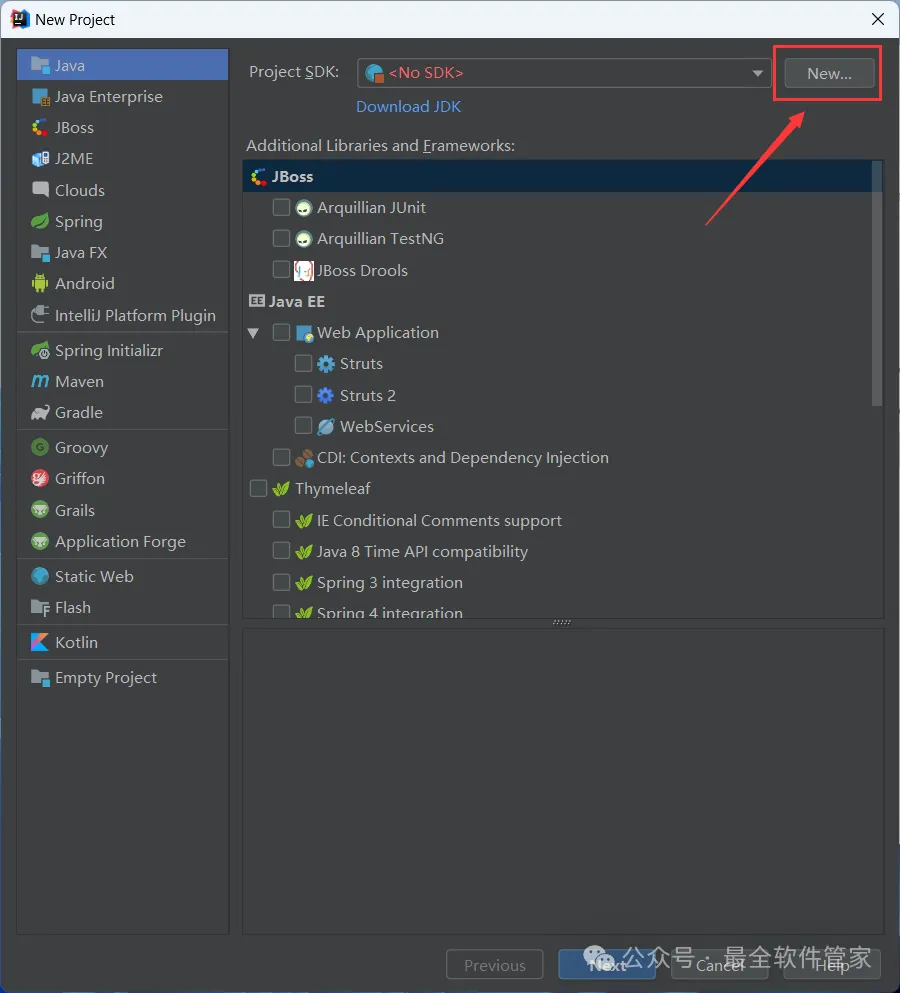900x993 pixels.
Task: Select the JBoss header row in frameworks
Action: 557,177
